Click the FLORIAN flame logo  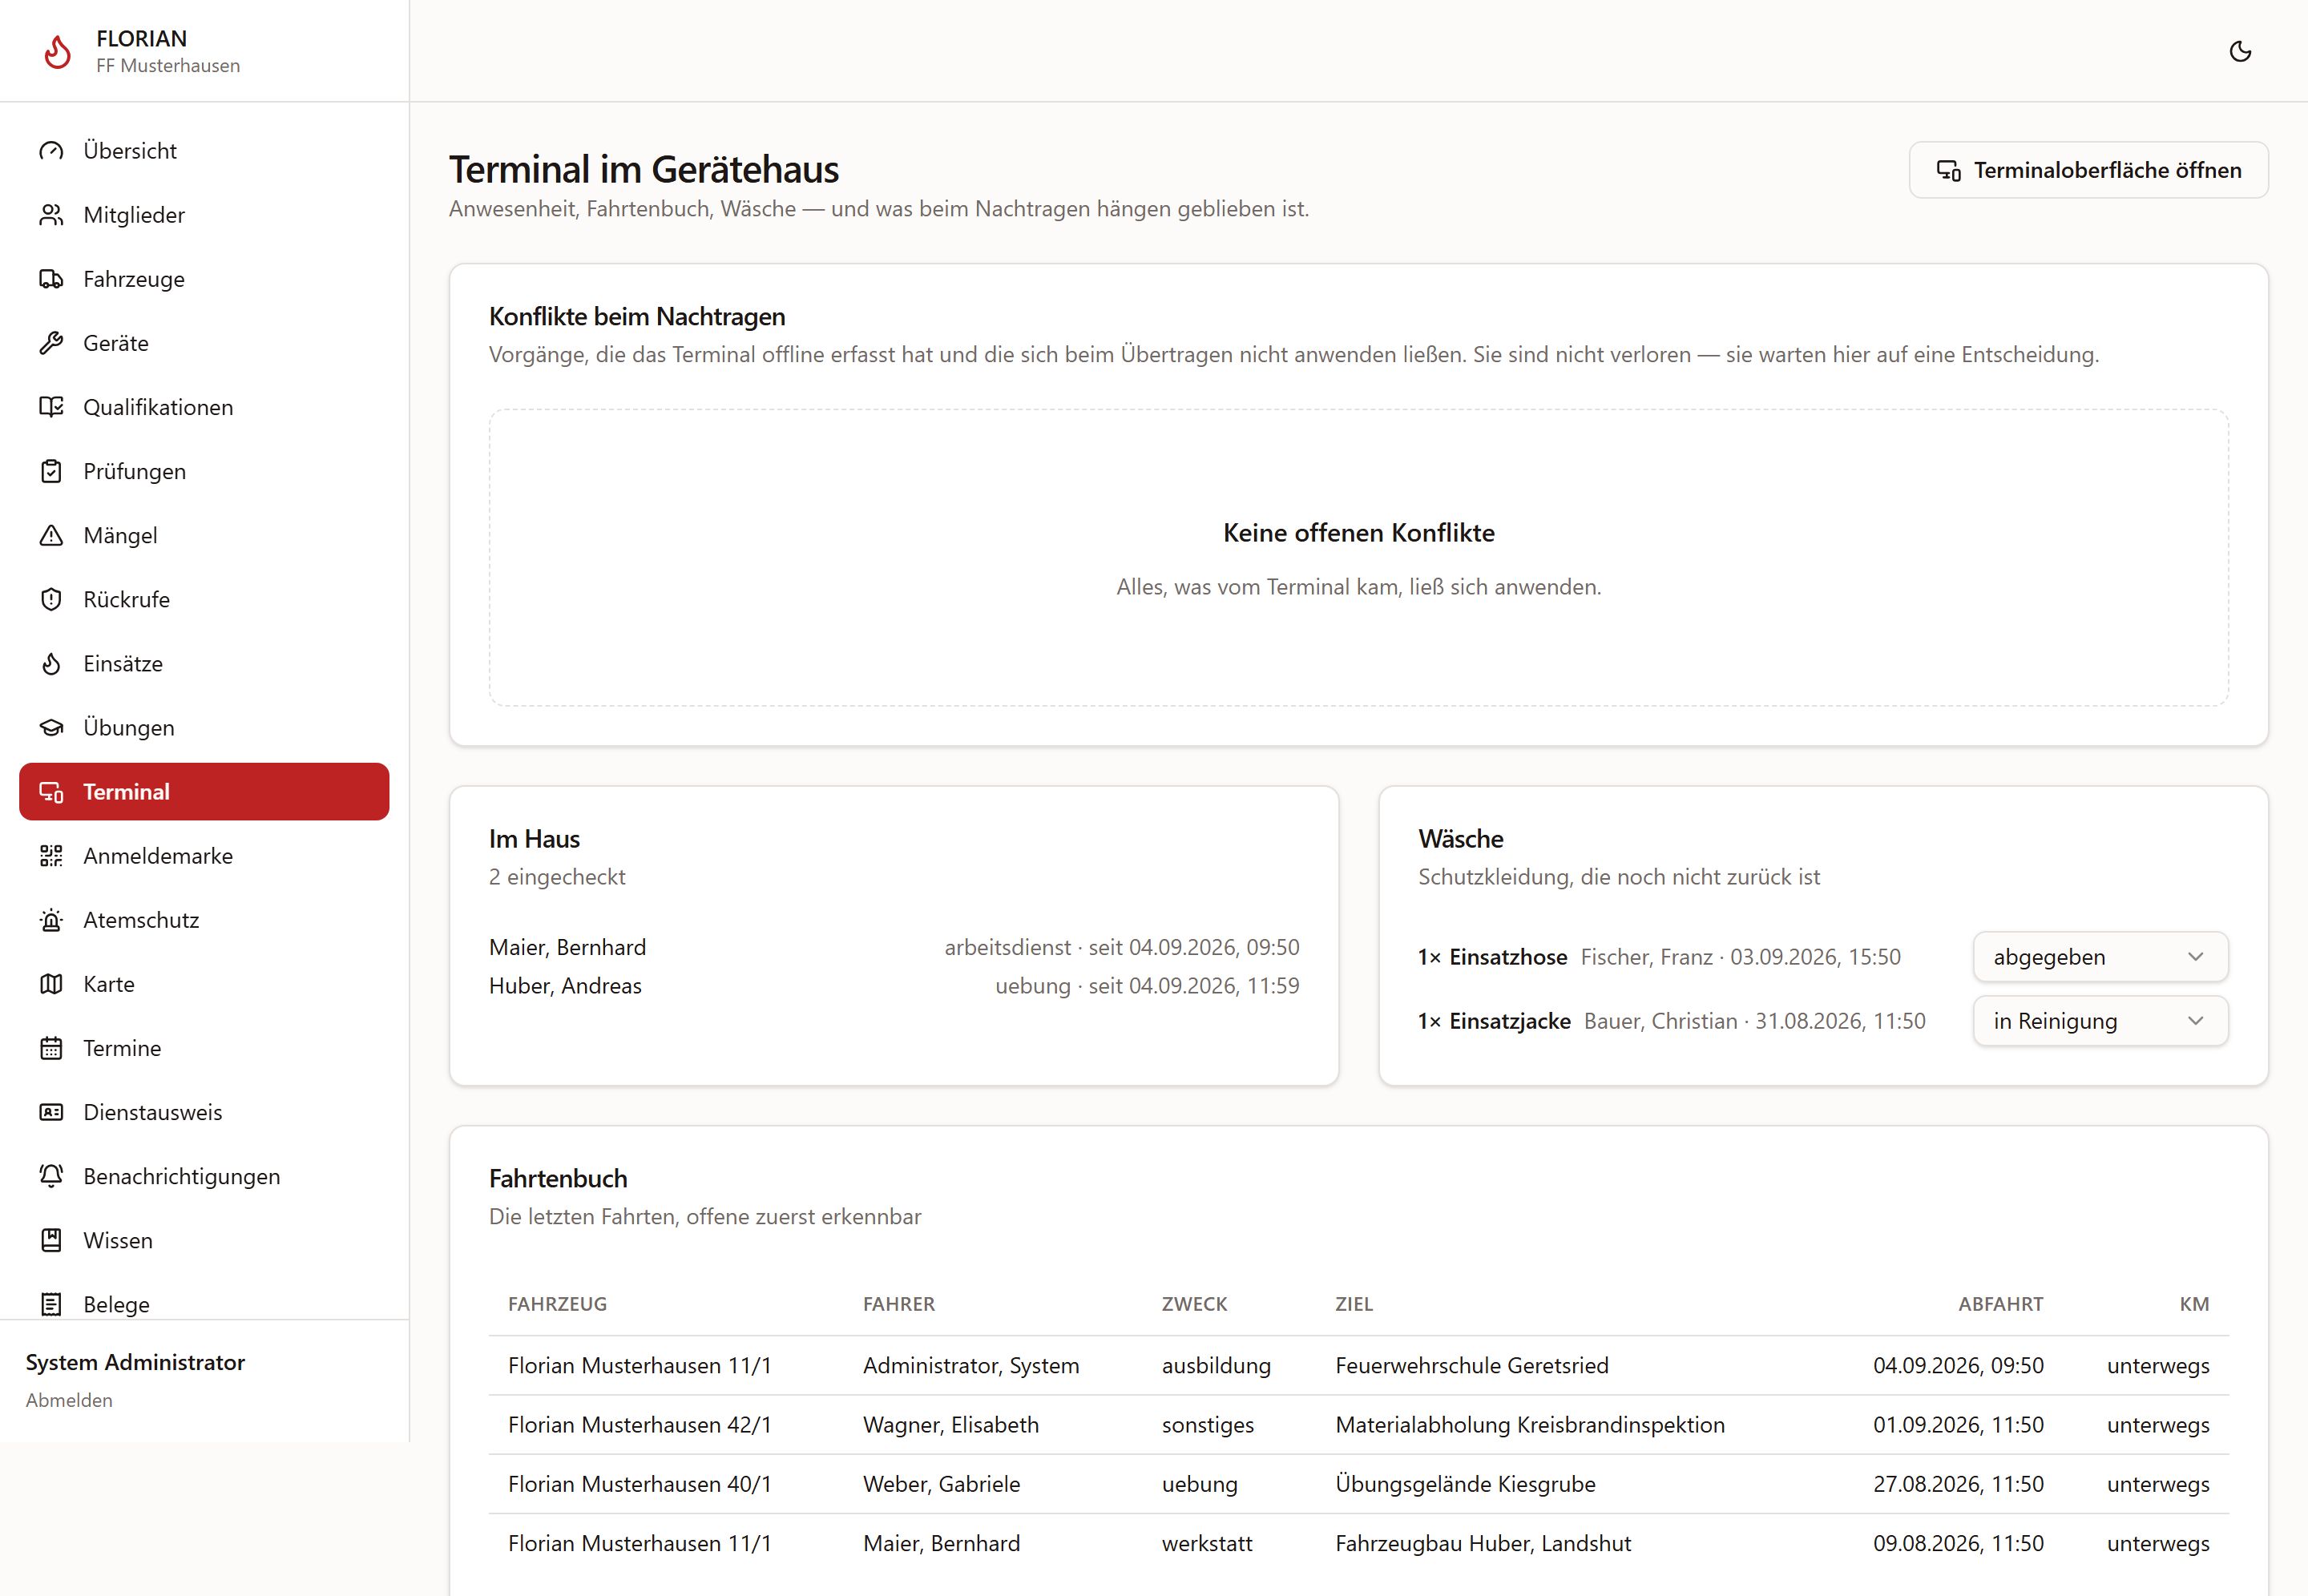(x=58, y=51)
